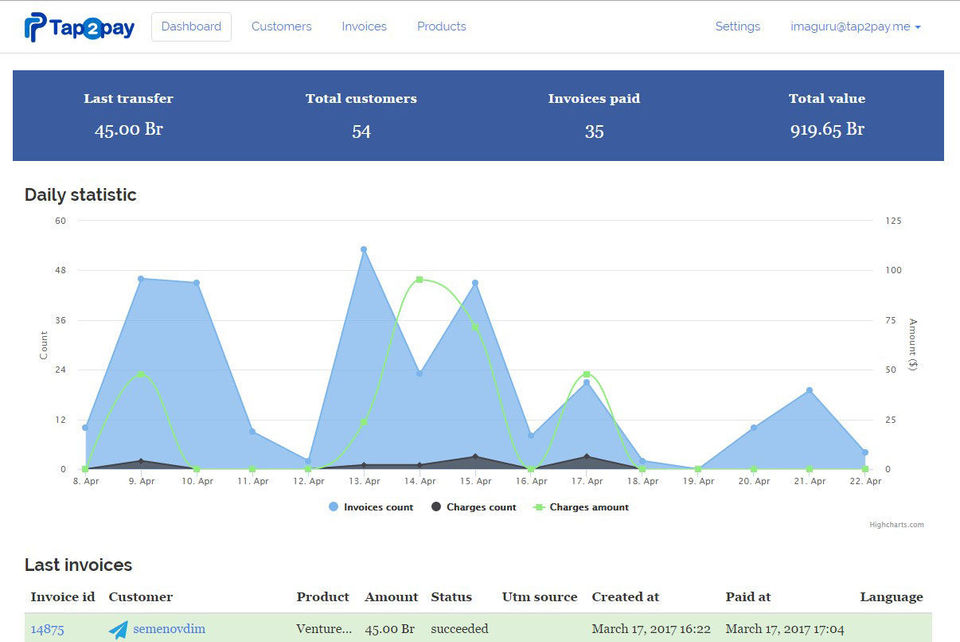Image resolution: width=960 pixels, height=642 pixels.
Task: Toggle Invoices count legend series
Action: tap(371, 507)
